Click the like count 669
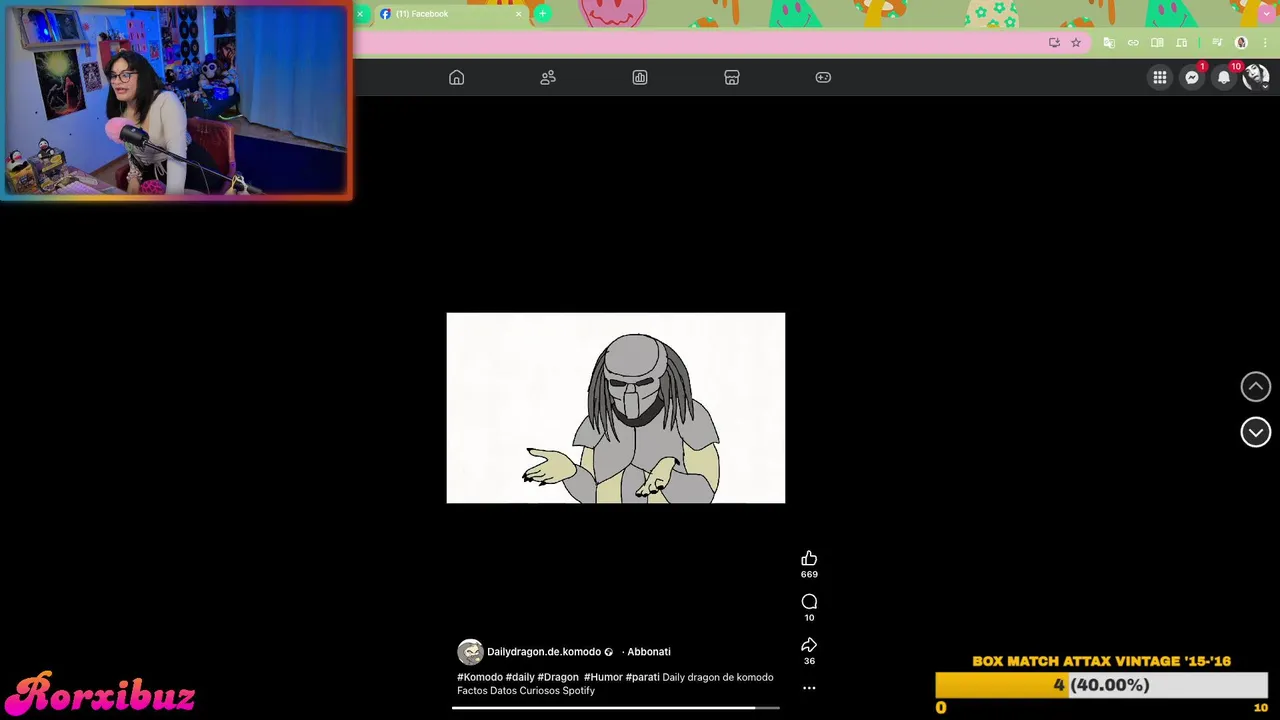Viewport: 1280px width, 720px height. (x=809, y=575)
